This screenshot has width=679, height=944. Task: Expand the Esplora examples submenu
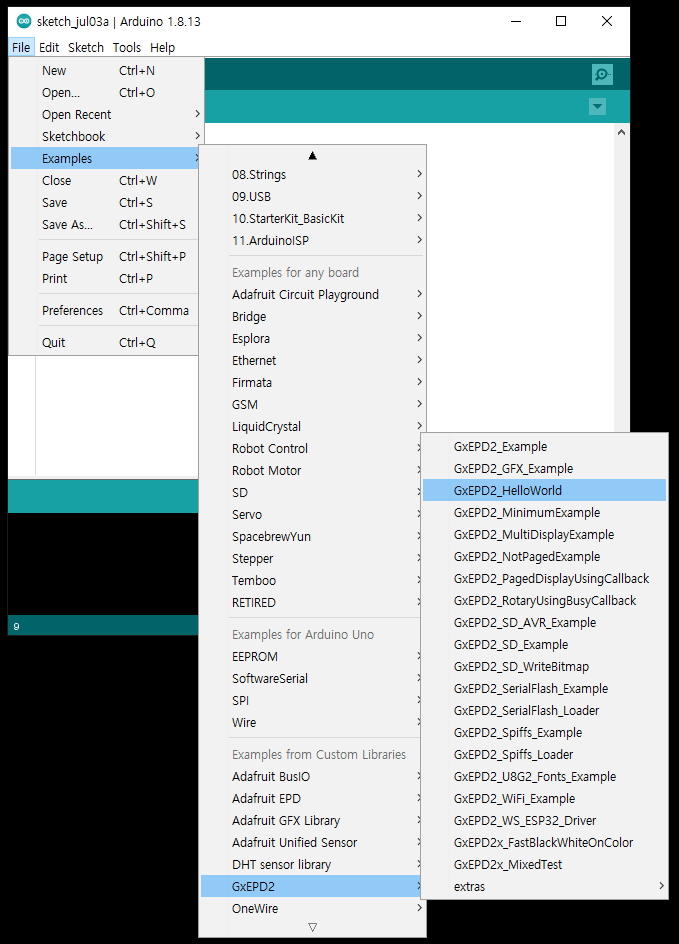pos(312,338)
